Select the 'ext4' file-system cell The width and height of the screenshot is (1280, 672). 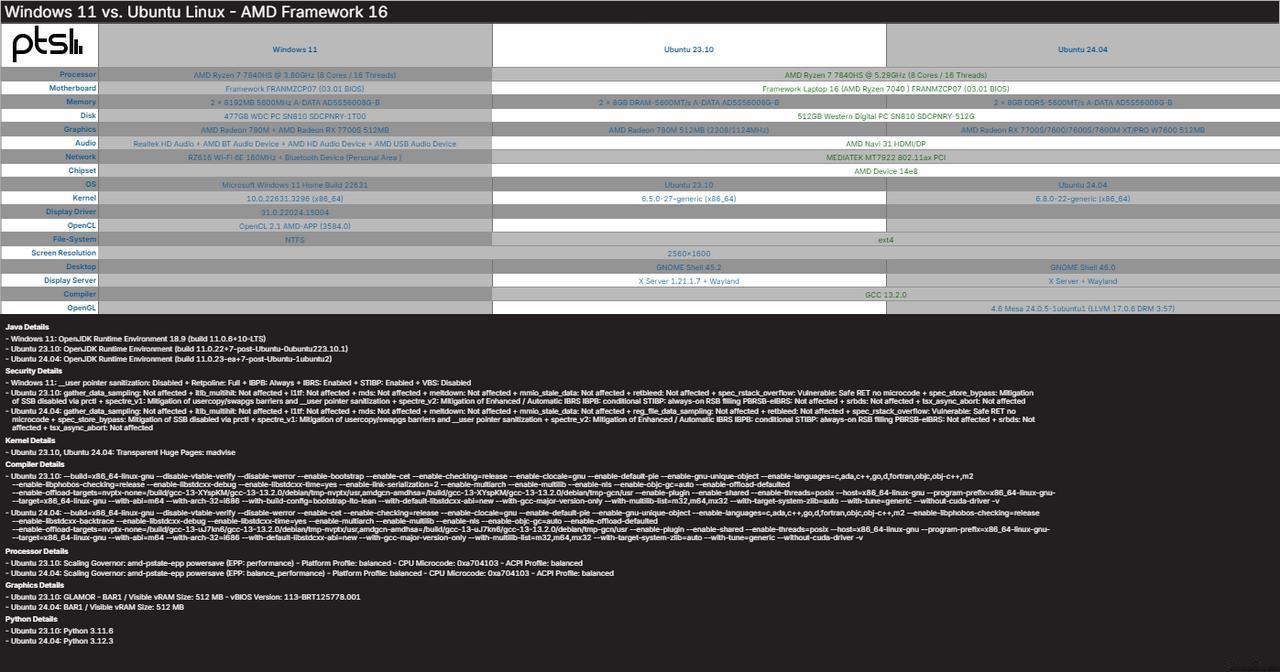[x=885, y=240]
